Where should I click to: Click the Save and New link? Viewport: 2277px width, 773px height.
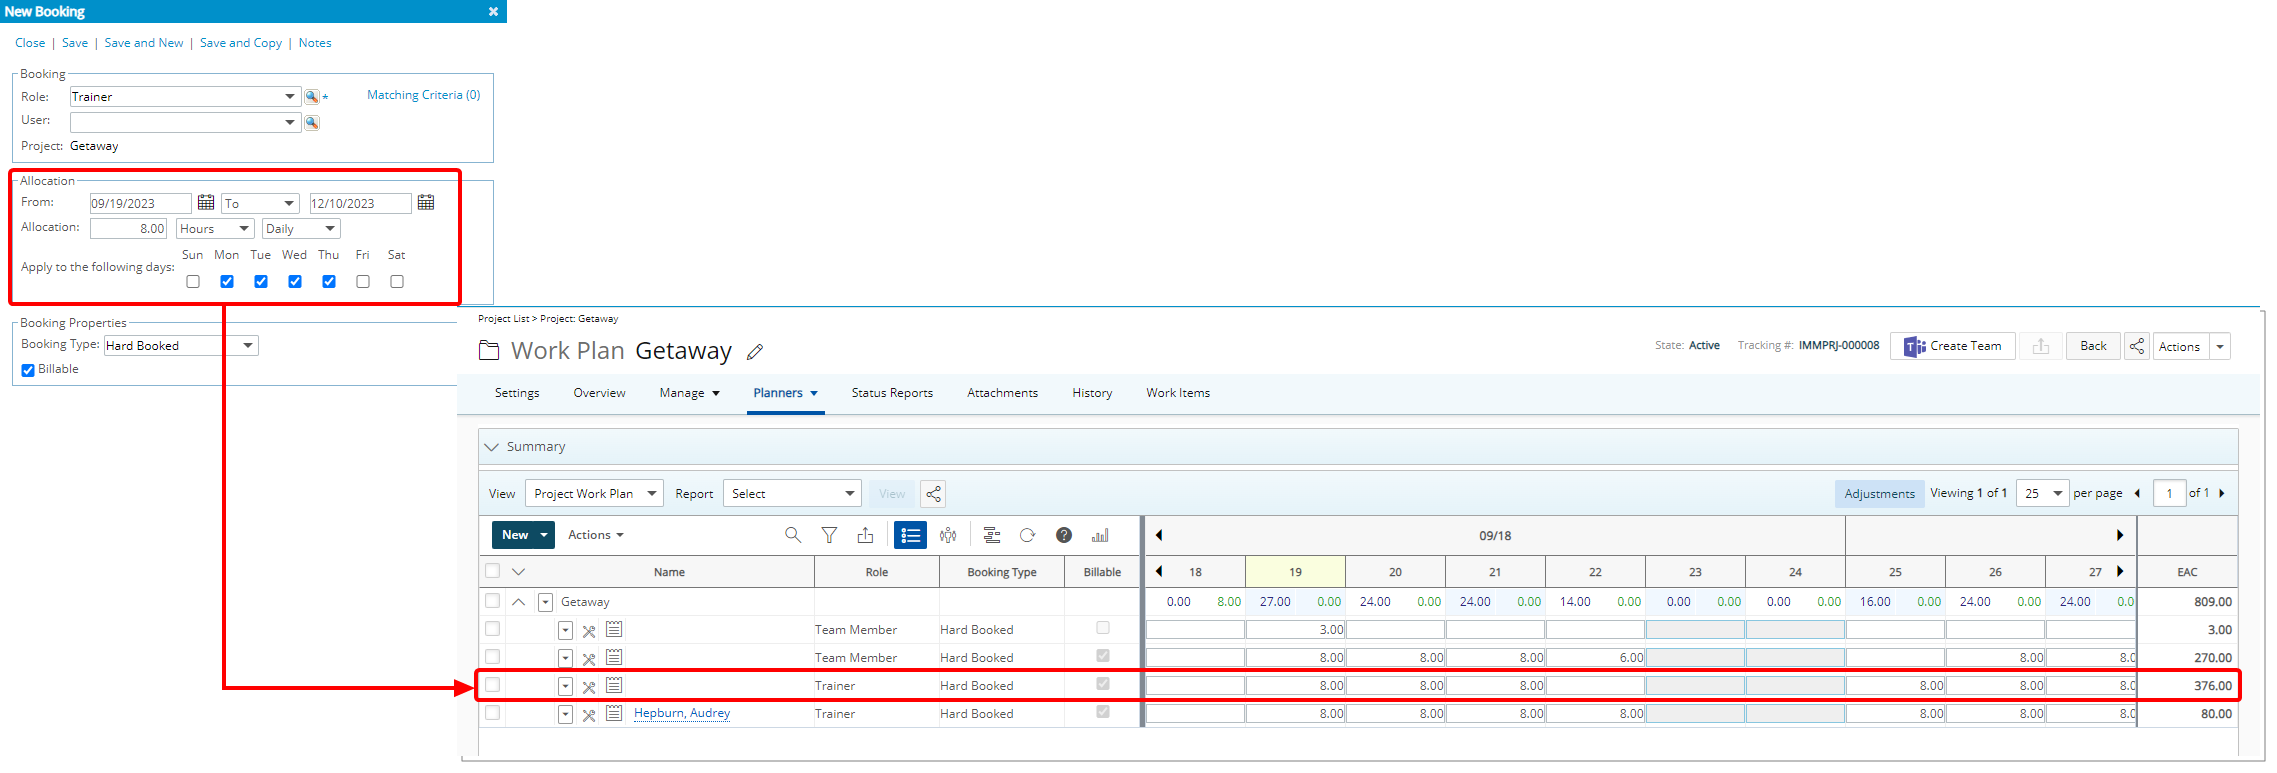[x=144, y=43]
